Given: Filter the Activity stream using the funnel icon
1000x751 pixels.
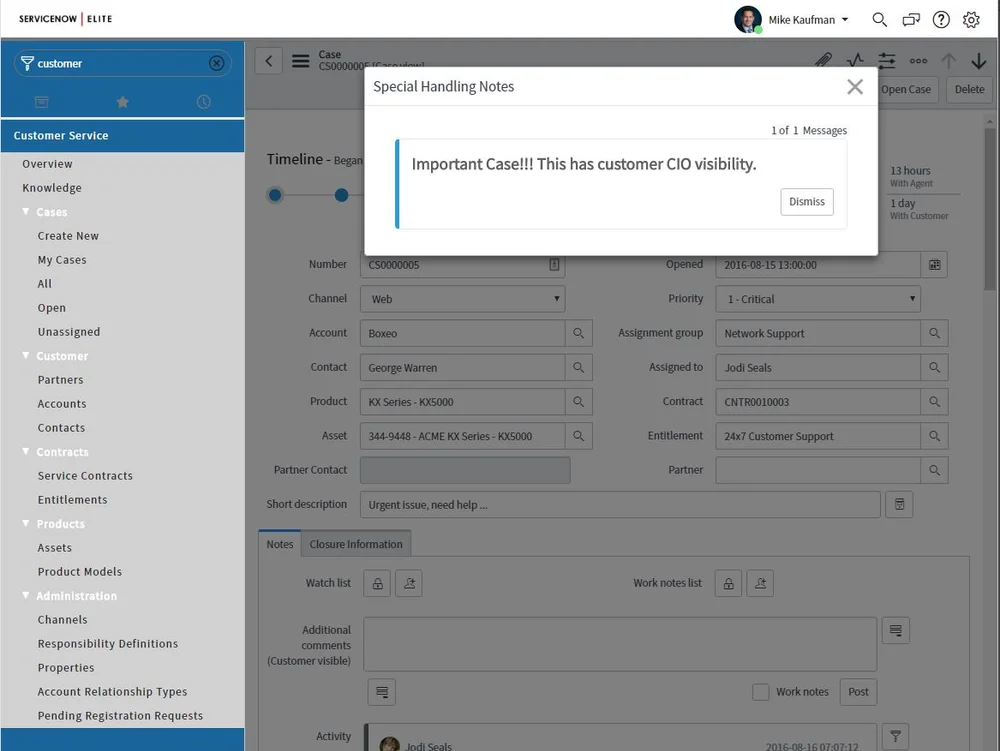Looking at the screenshot, I should 895,736.
